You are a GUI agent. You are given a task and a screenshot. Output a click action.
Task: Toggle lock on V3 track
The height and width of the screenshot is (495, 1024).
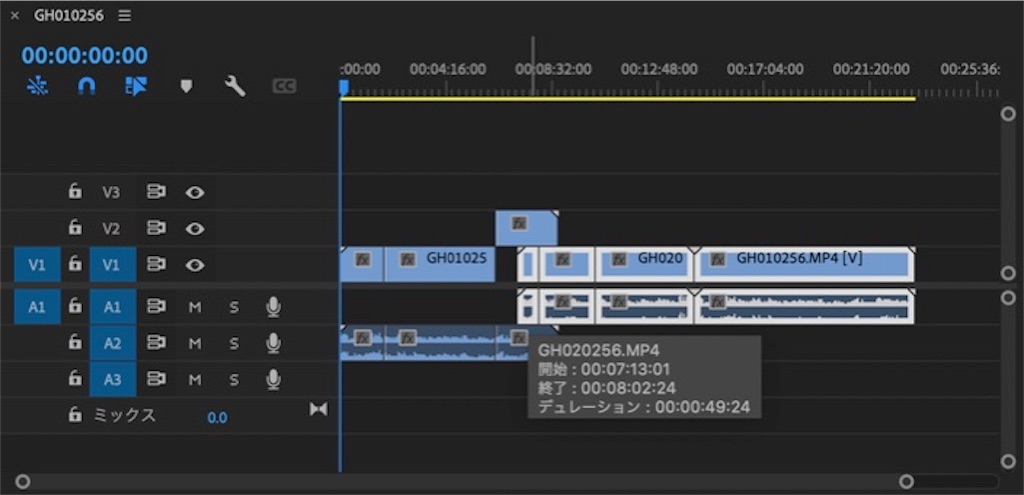coord(75,191)
